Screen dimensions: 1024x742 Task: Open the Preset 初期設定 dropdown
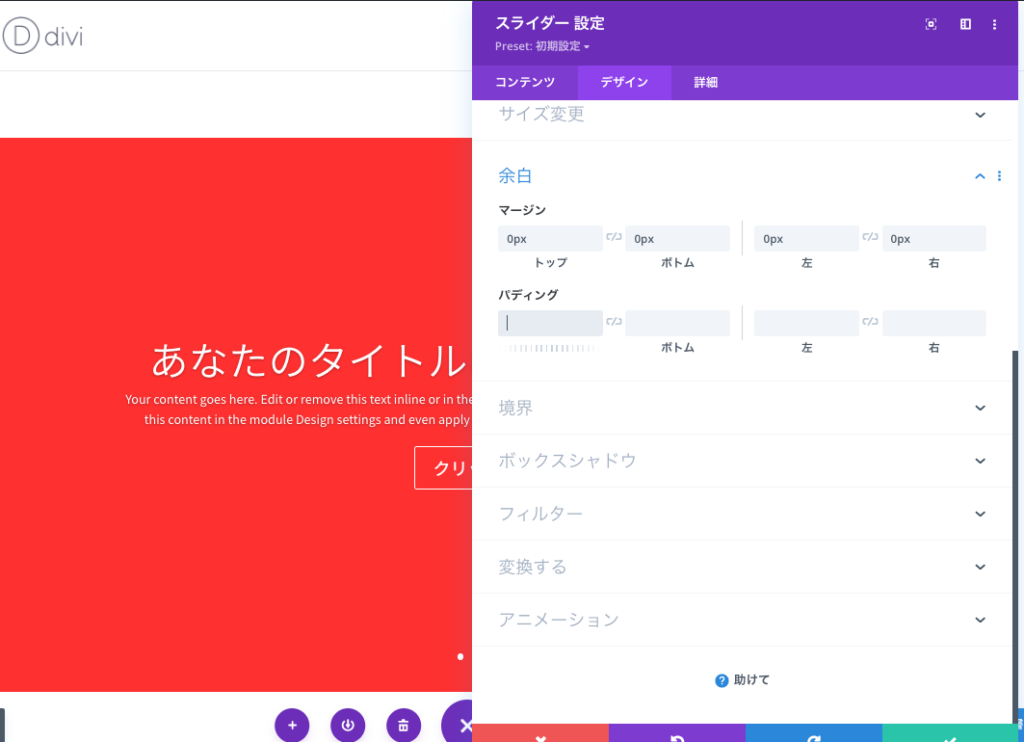[541, 46]
